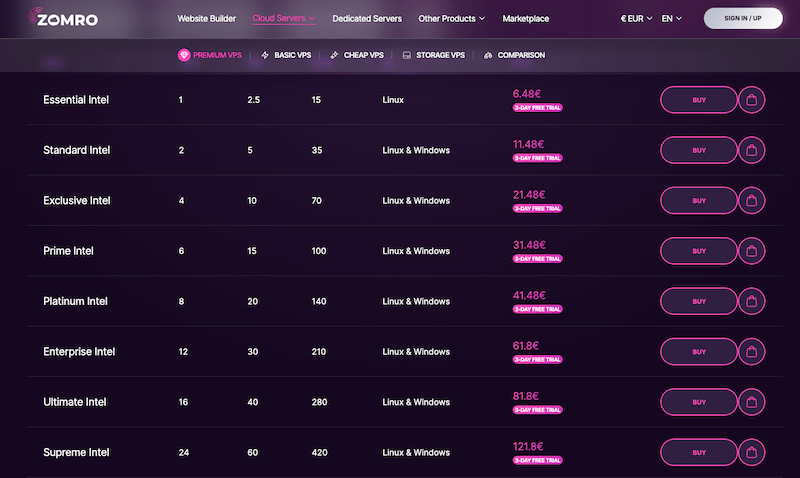Expand the Other Products menu

[452, 18]
